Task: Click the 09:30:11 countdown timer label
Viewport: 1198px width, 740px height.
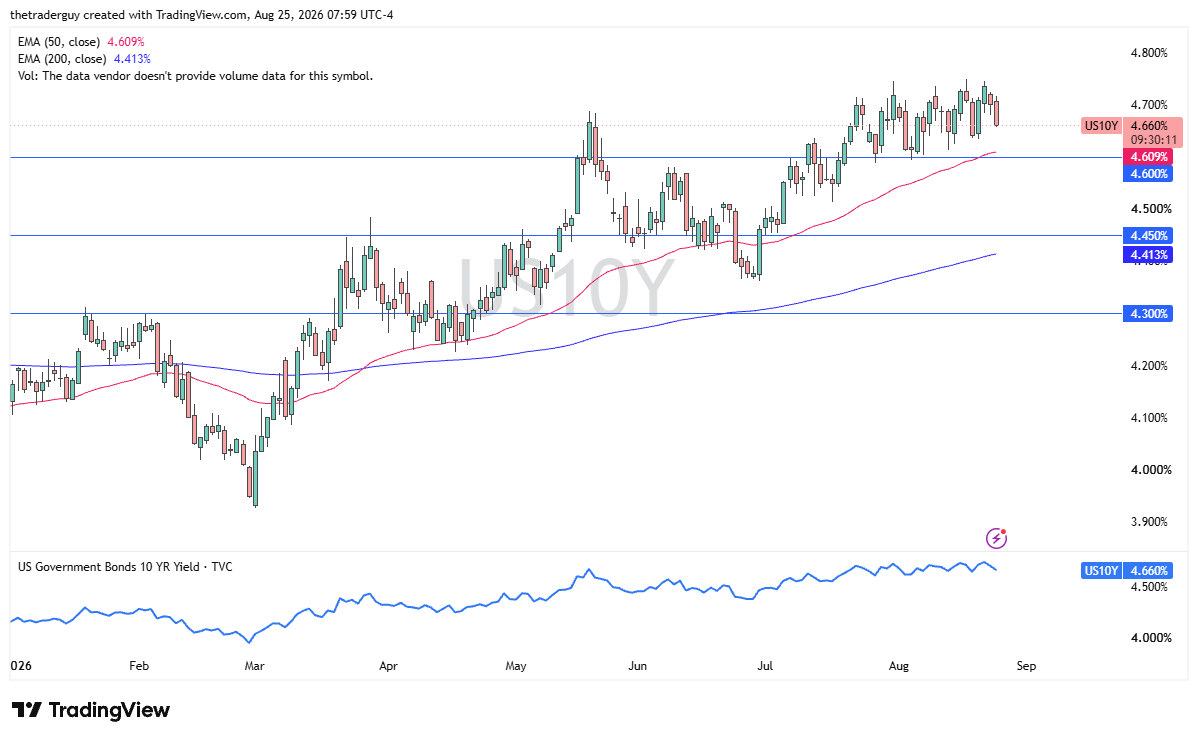Action: [x=1152, y=141]
